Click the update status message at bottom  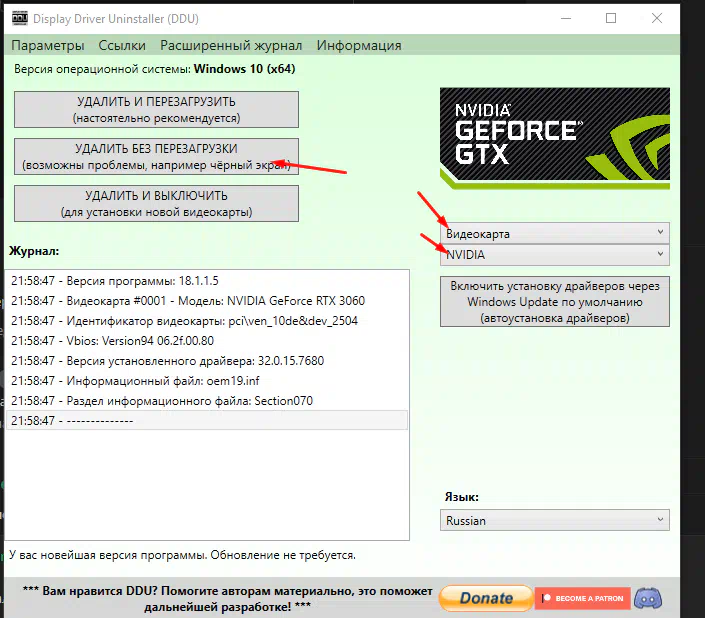(182, 555)
